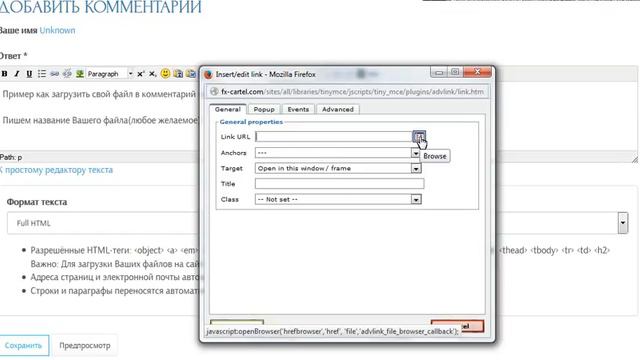Click the globe icon in dialog address bar
This screenshot has height=360, width=640.
[214, 92]
